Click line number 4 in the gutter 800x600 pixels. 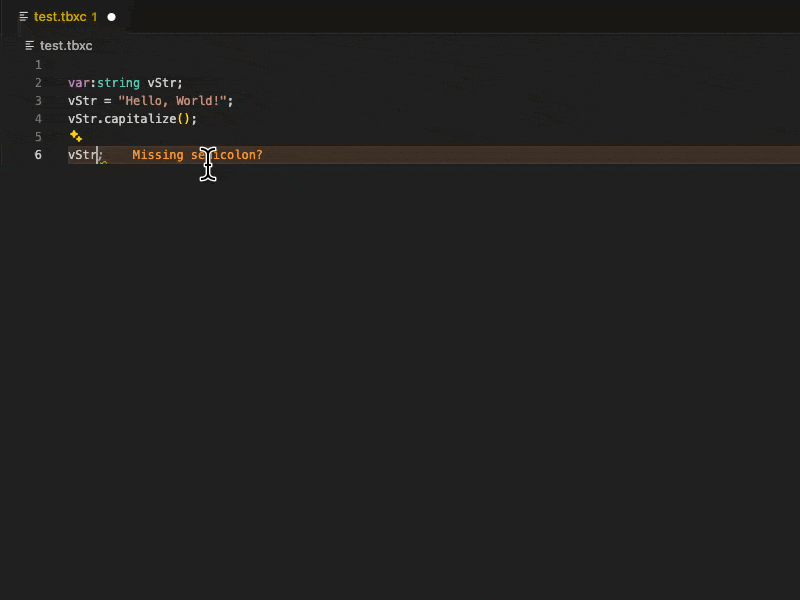click(38, 119)
